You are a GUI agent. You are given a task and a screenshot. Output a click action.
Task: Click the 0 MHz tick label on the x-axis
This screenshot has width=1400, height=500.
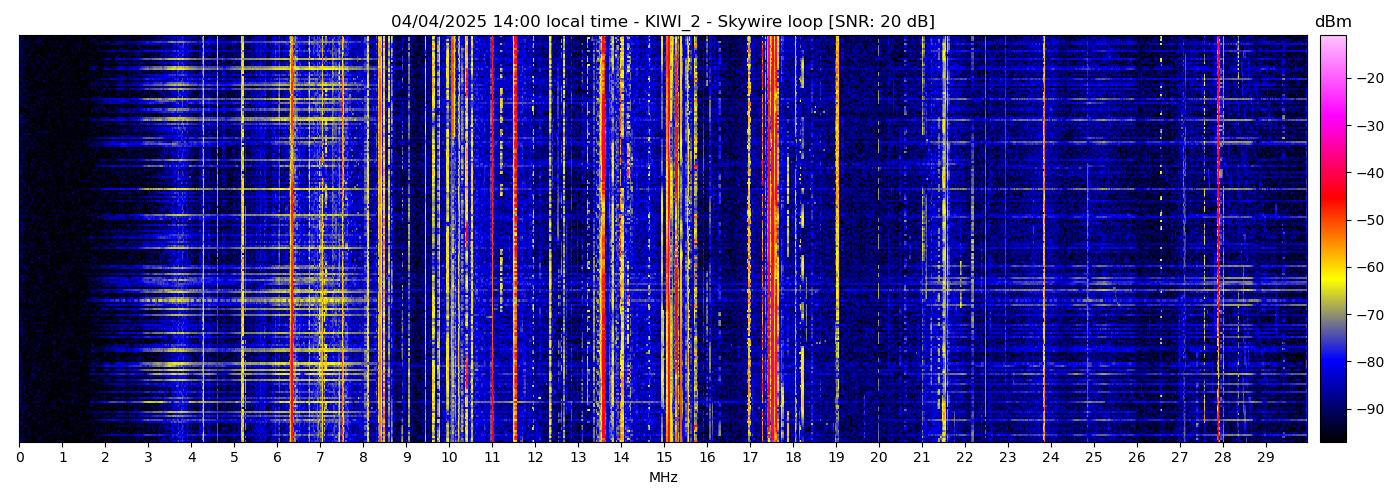tap(19, 457)
